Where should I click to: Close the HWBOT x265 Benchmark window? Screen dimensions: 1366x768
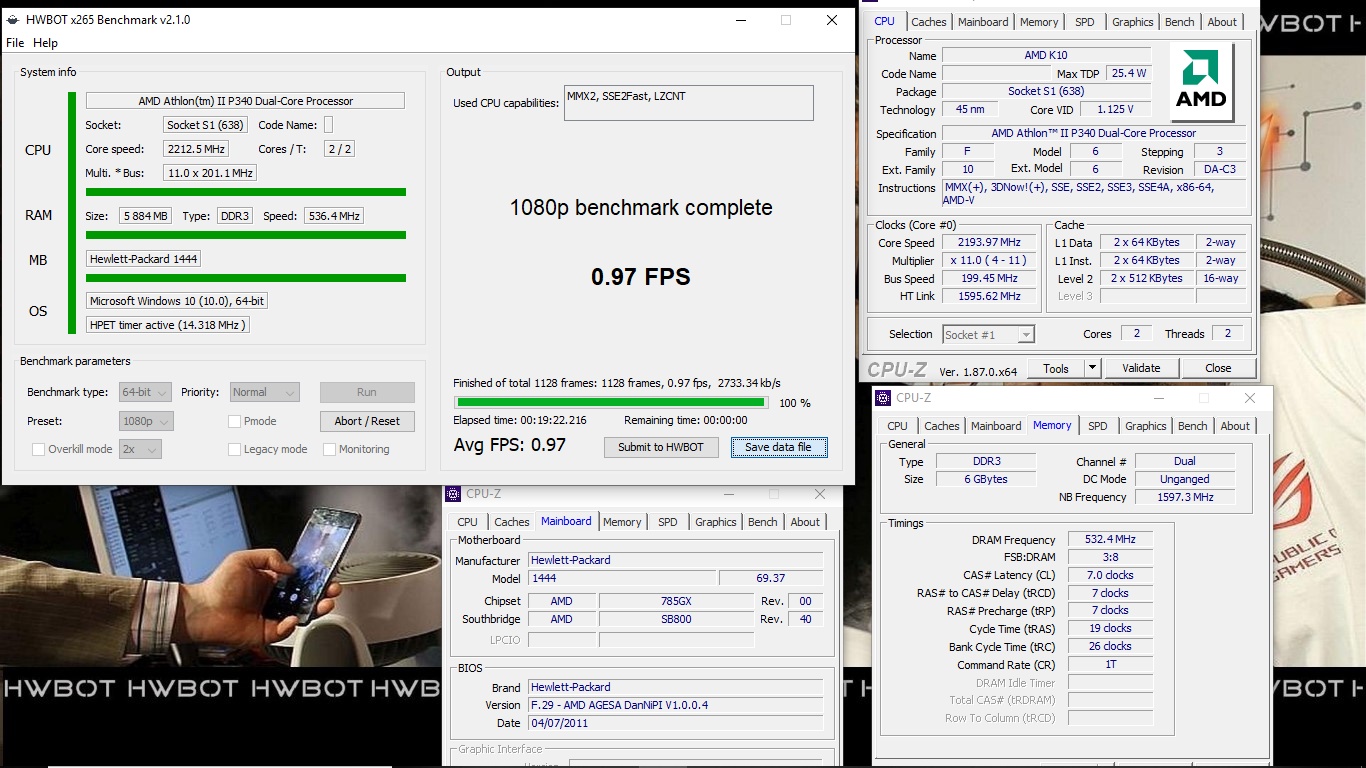[x=832, y=20]
